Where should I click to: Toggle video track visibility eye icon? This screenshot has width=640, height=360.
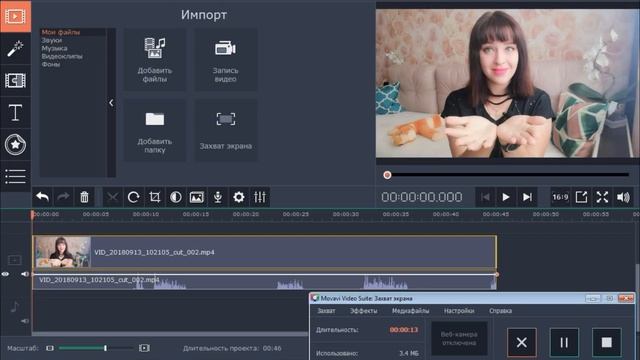[x=5, y=274]
